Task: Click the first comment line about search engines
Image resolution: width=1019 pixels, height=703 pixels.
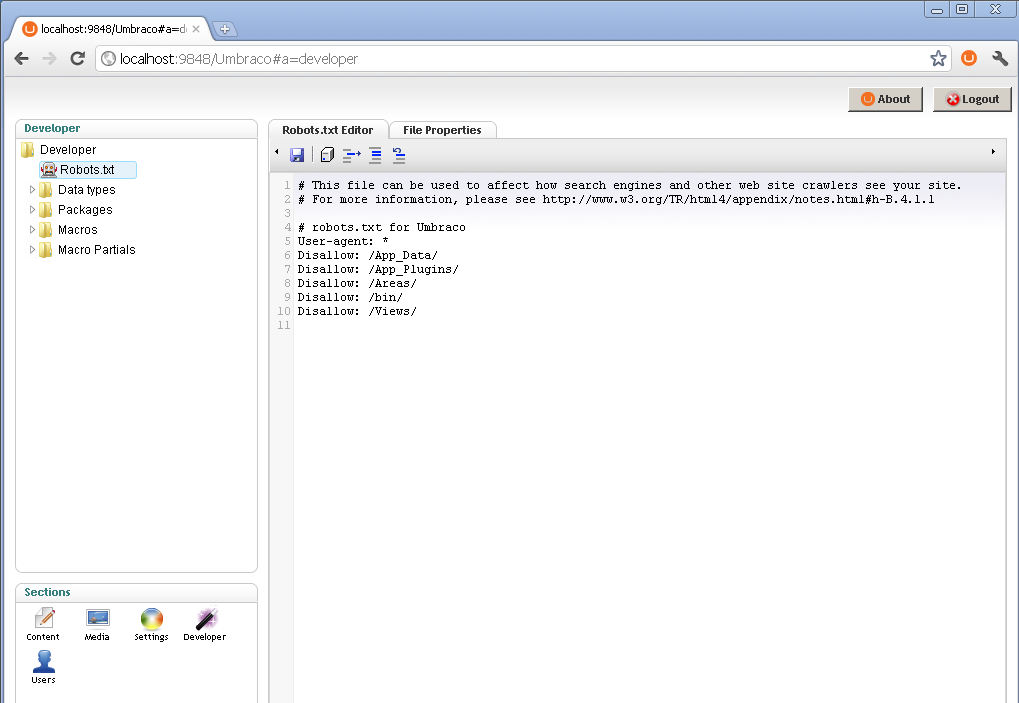Action: 630,185
